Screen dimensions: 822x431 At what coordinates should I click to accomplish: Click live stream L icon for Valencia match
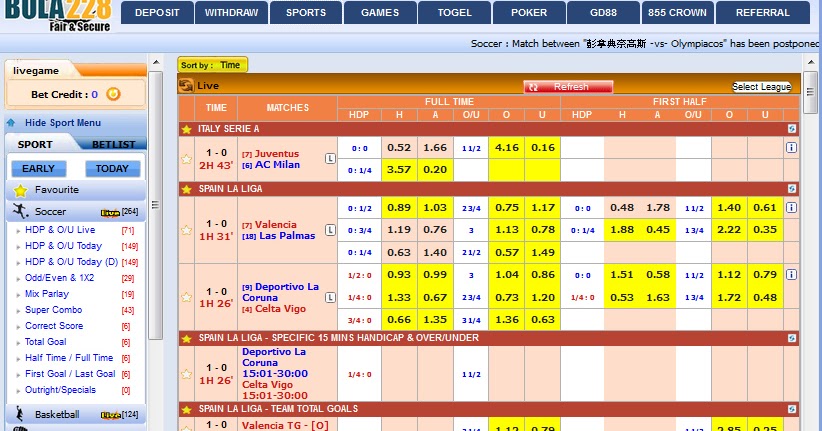[x=330, y=230]
